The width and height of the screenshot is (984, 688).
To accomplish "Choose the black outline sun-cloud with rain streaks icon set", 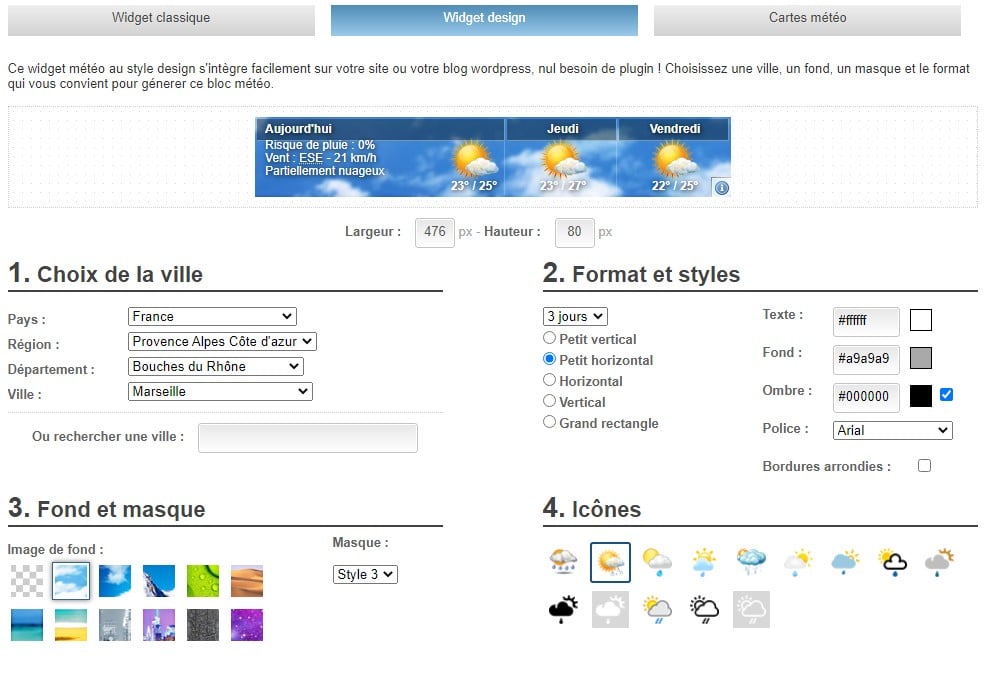I will (703, 609).
